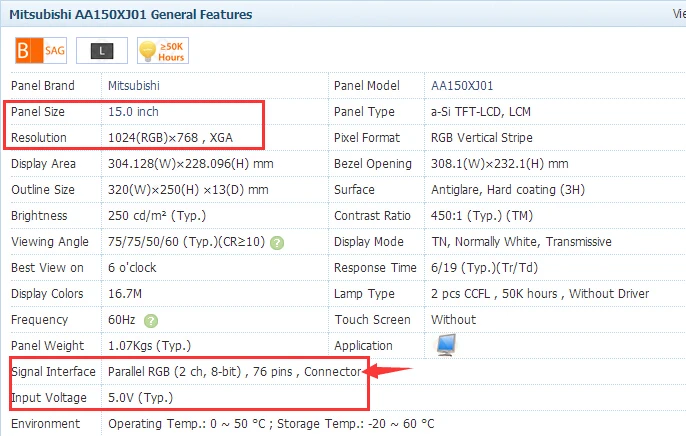The height and width of the screenshot is (436, 686).
Task: Select the 250 cd/m² (Typ.) brightness value
Action: tap(157, 216)
